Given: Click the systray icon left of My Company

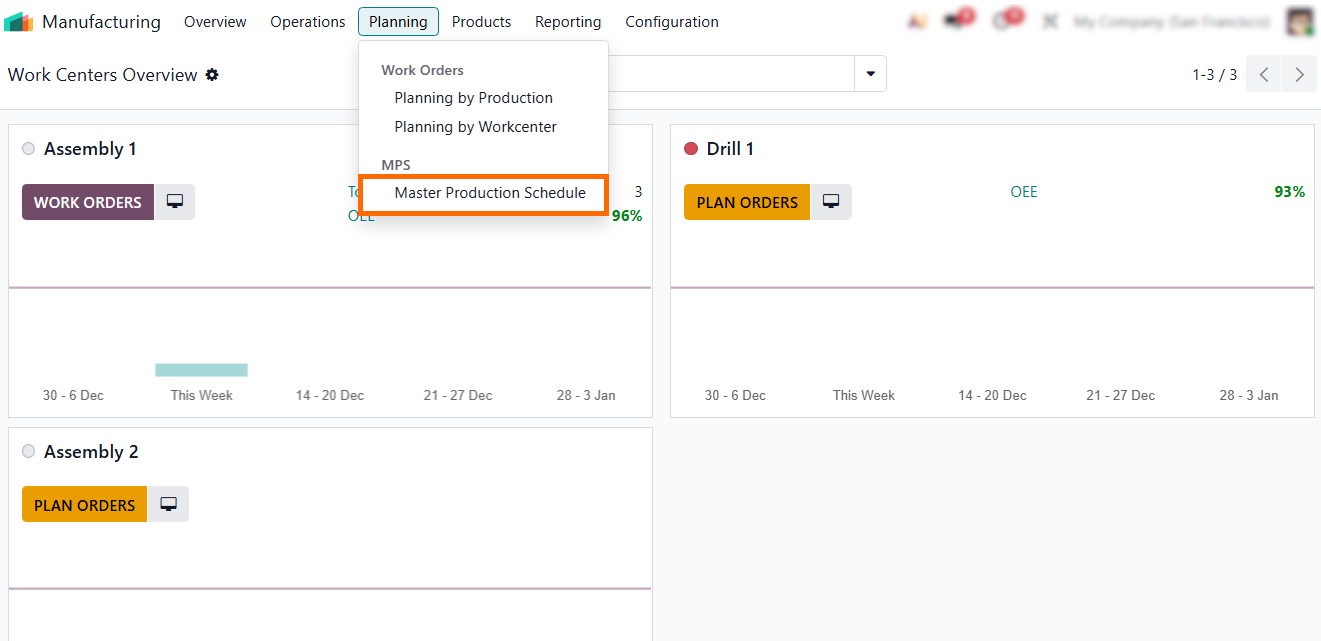Looking at the screenshot, I should pos(1050,18).
